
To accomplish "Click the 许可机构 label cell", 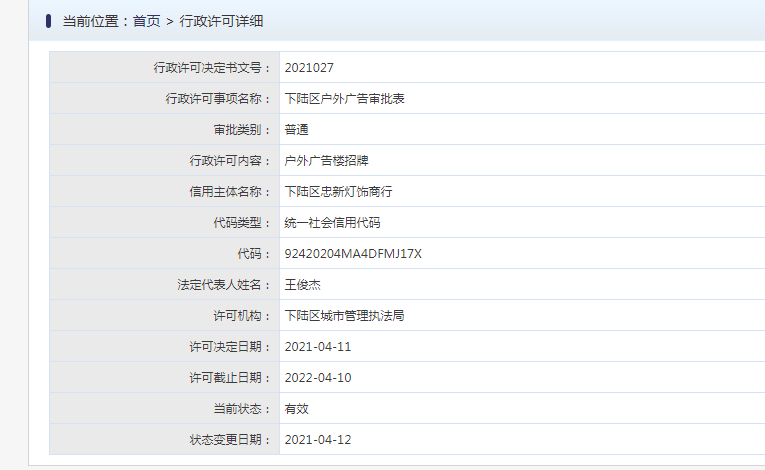I will [164, 316].
